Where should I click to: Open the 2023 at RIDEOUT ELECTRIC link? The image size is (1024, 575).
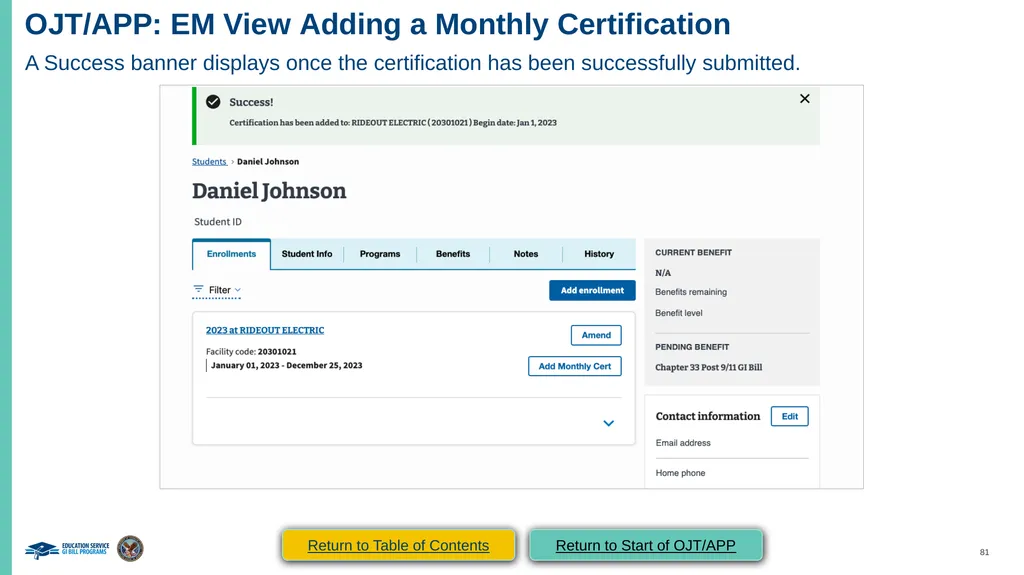(265, 330)
